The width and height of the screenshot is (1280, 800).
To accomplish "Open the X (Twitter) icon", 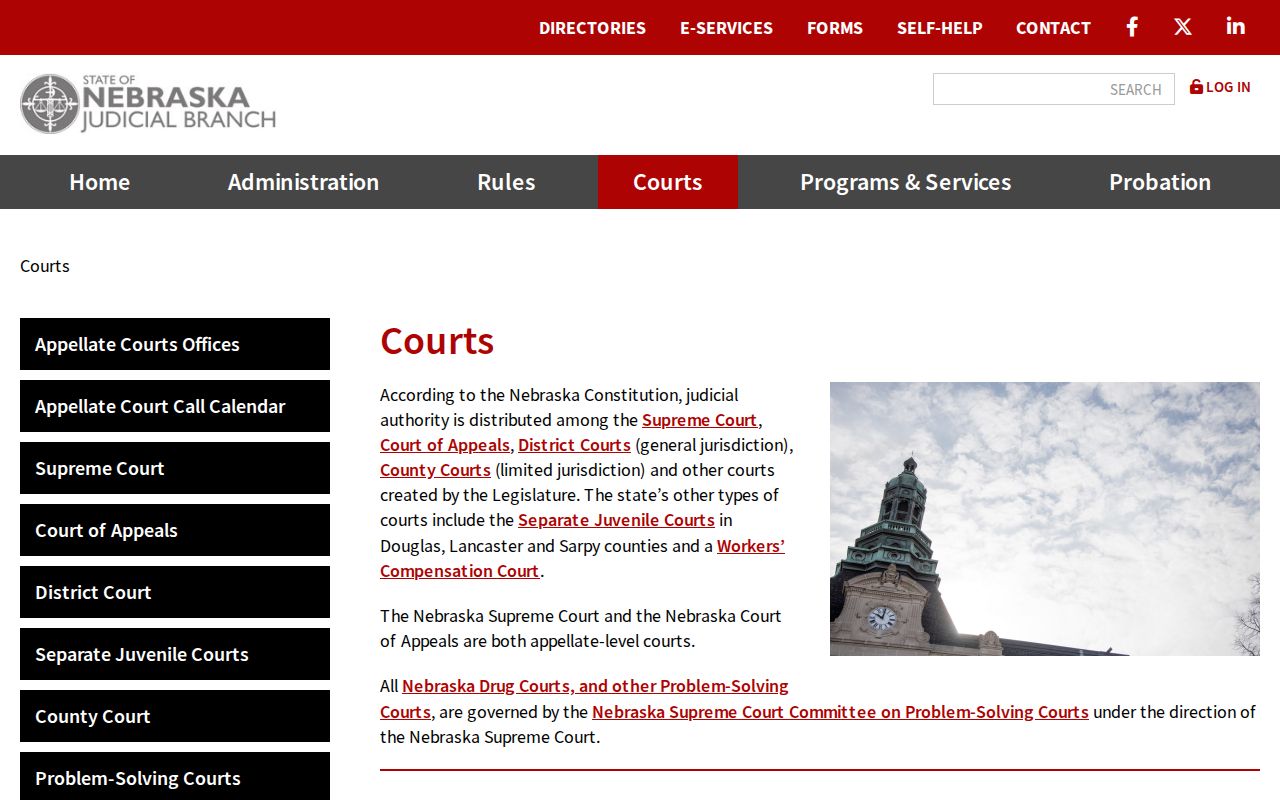I will (x=1183, y=27).
